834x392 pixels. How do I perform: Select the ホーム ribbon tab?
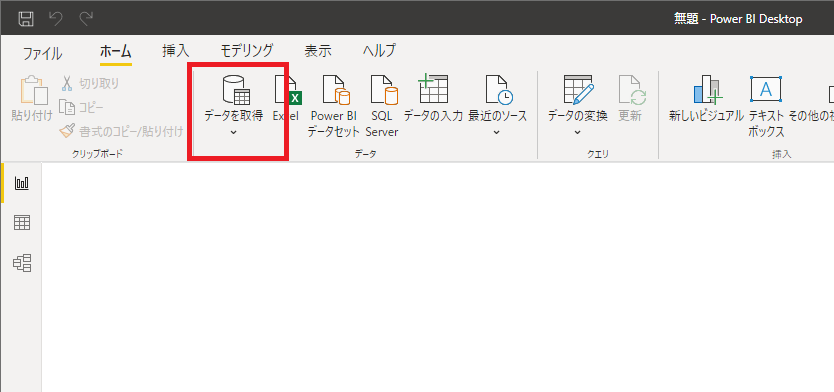tap(115, 52)
